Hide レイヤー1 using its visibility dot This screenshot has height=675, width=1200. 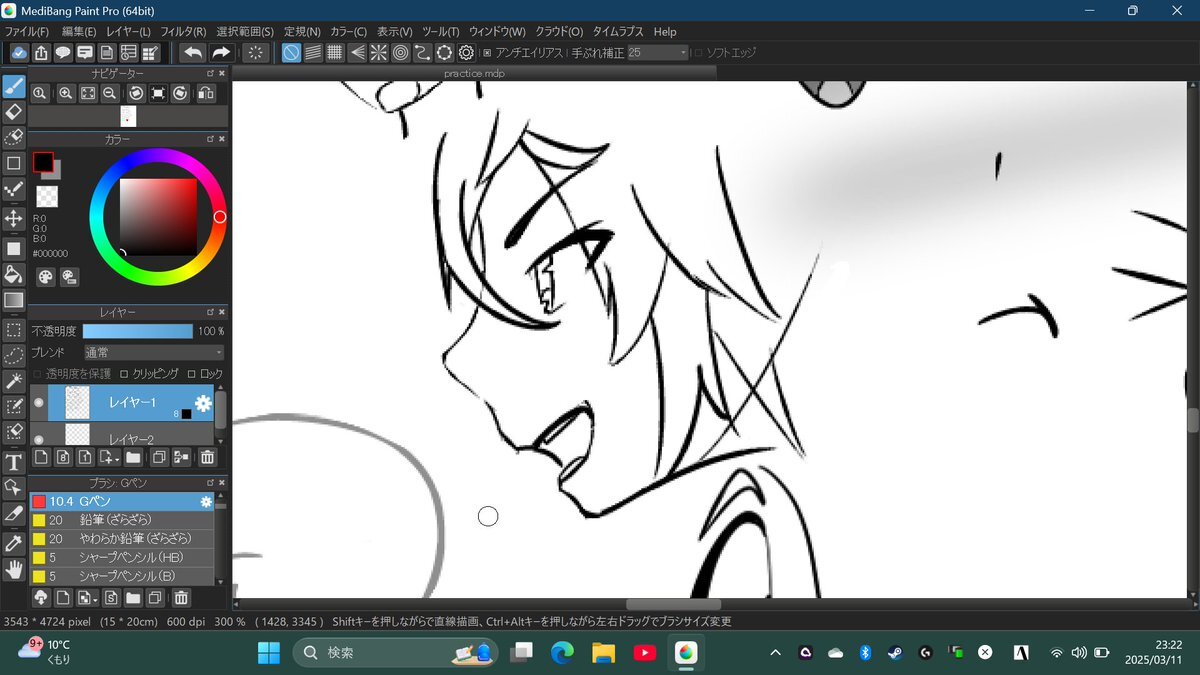[x=39, y=403]
